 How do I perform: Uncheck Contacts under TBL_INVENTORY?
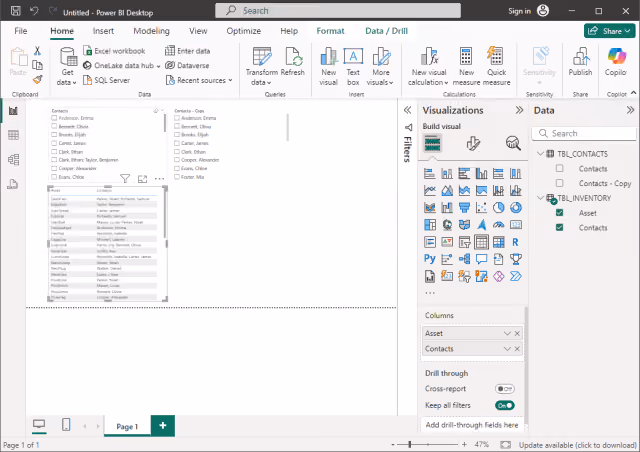point(560,227)
